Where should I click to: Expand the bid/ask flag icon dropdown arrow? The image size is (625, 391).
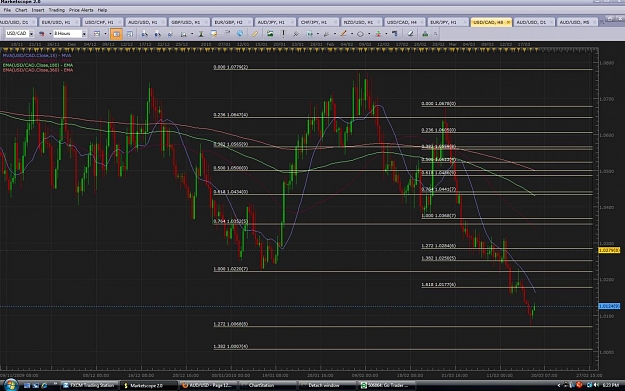pyautogui.click(x=50, y=34)
